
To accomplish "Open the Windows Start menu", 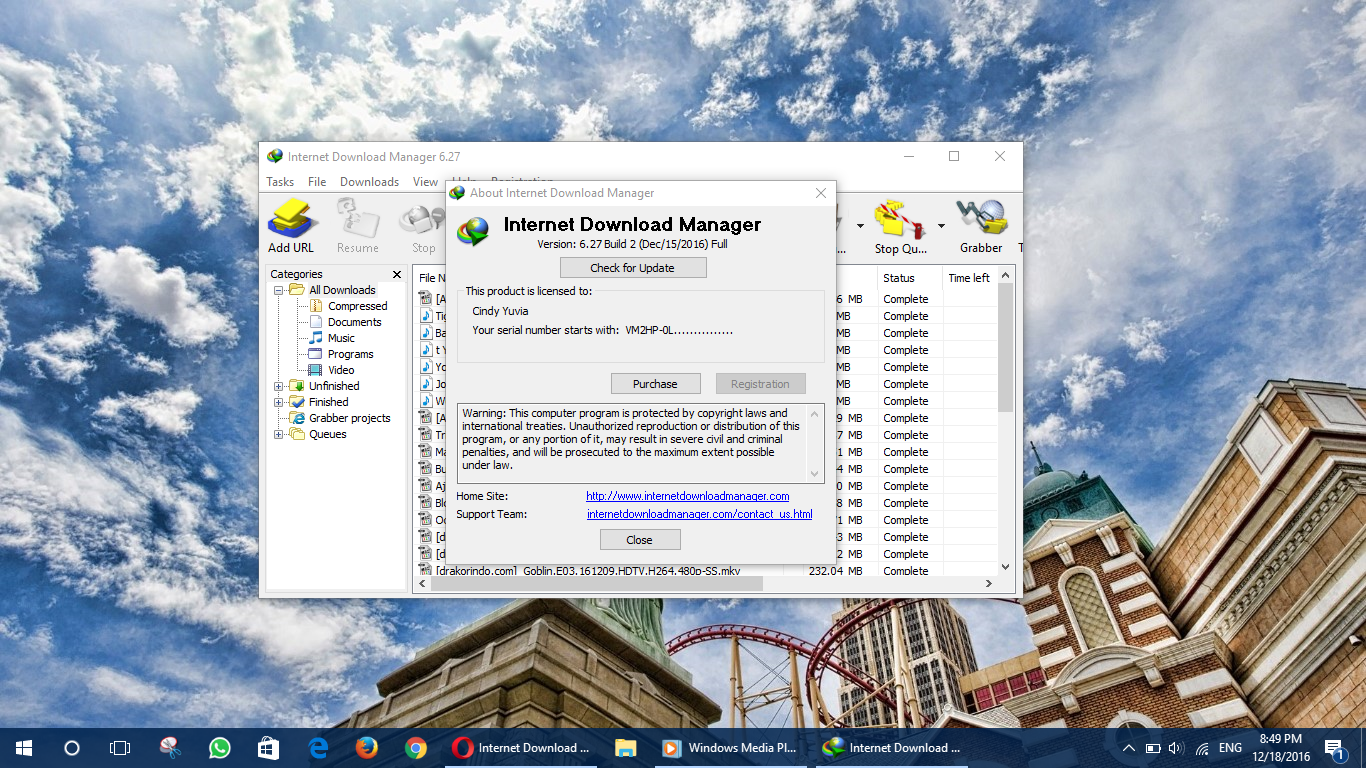I will coord(24,747).
